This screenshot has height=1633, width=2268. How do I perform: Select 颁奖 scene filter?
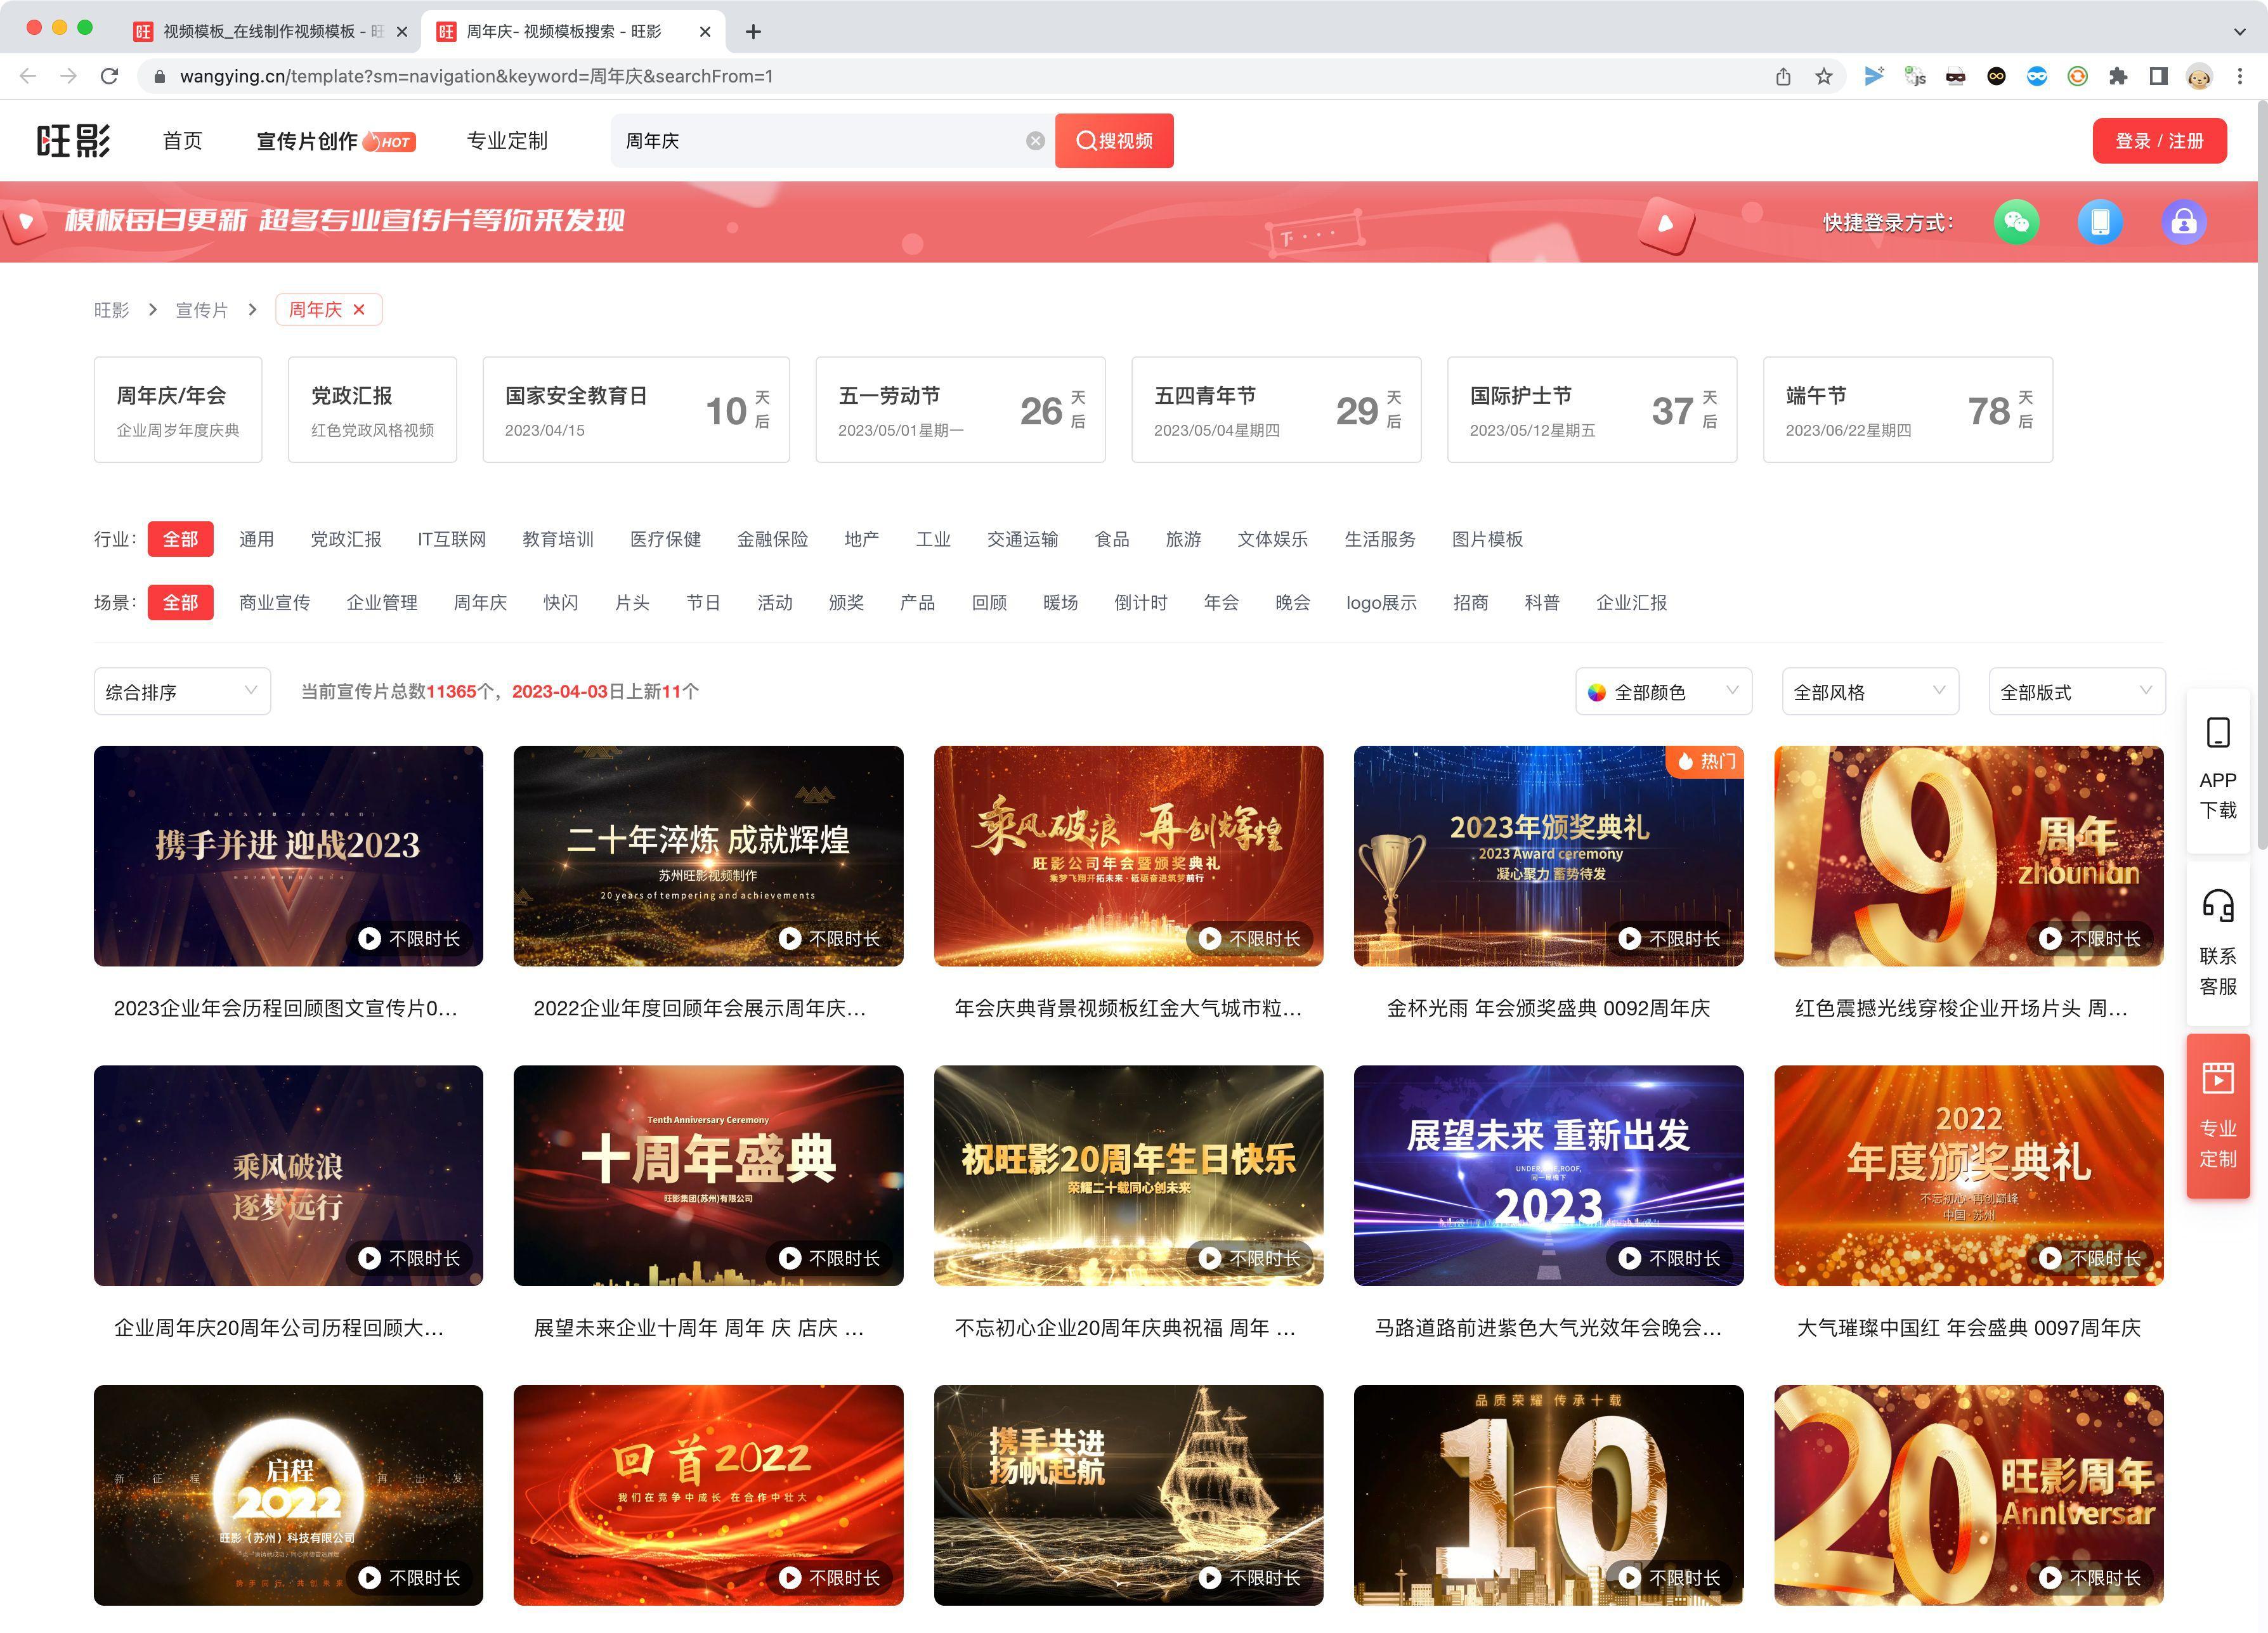coord(846,602)
